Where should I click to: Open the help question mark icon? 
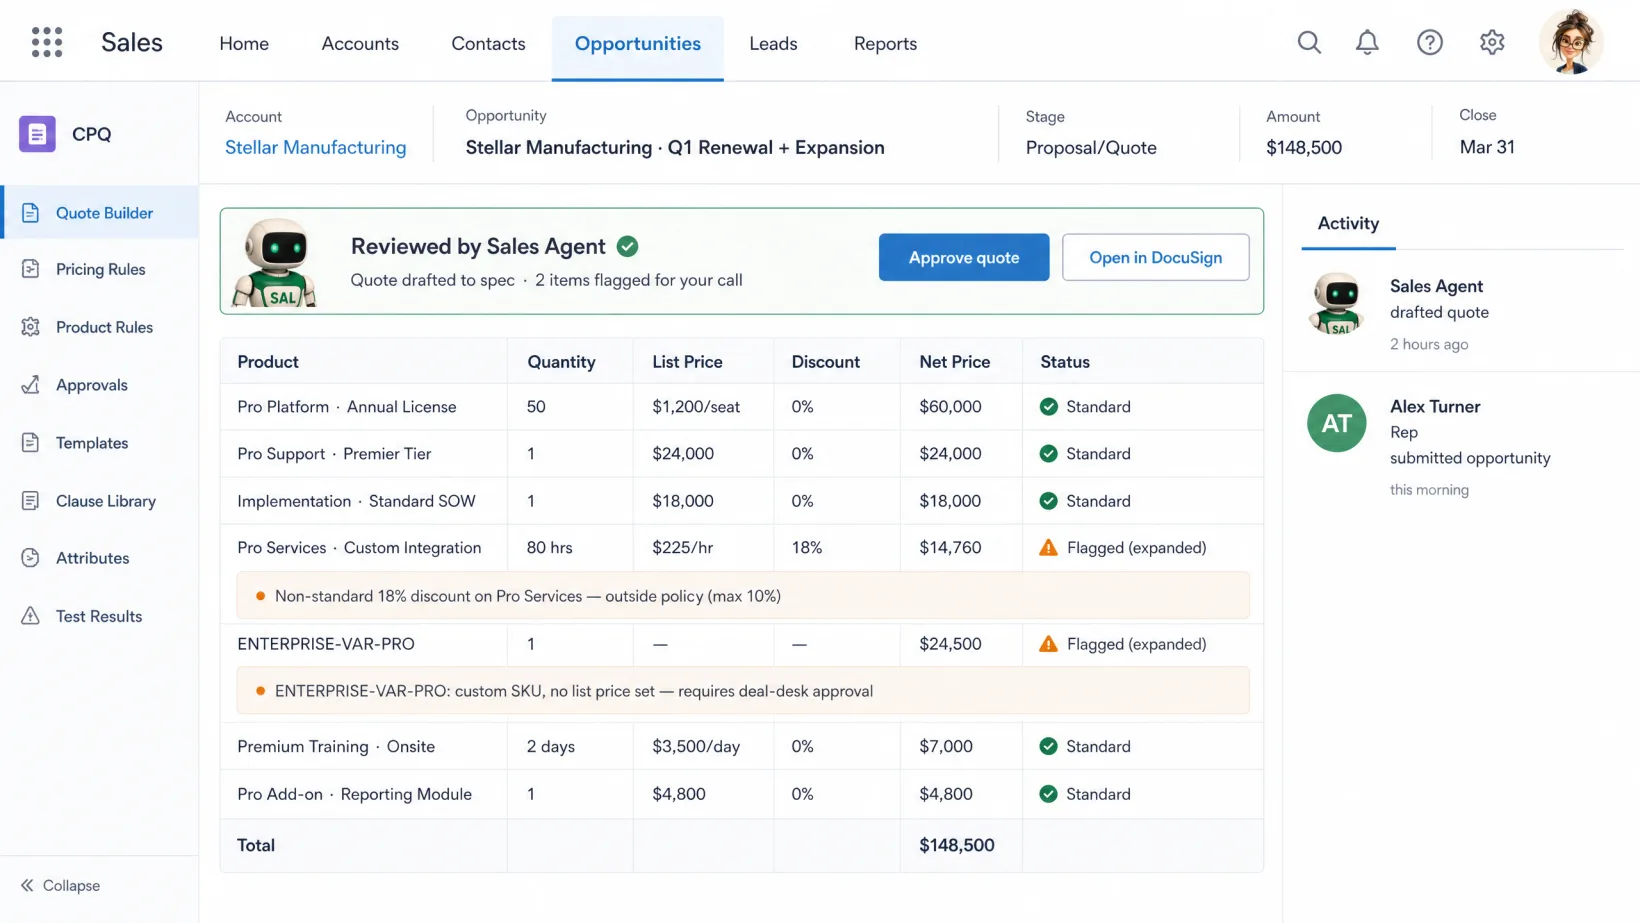pos(1430,42)
